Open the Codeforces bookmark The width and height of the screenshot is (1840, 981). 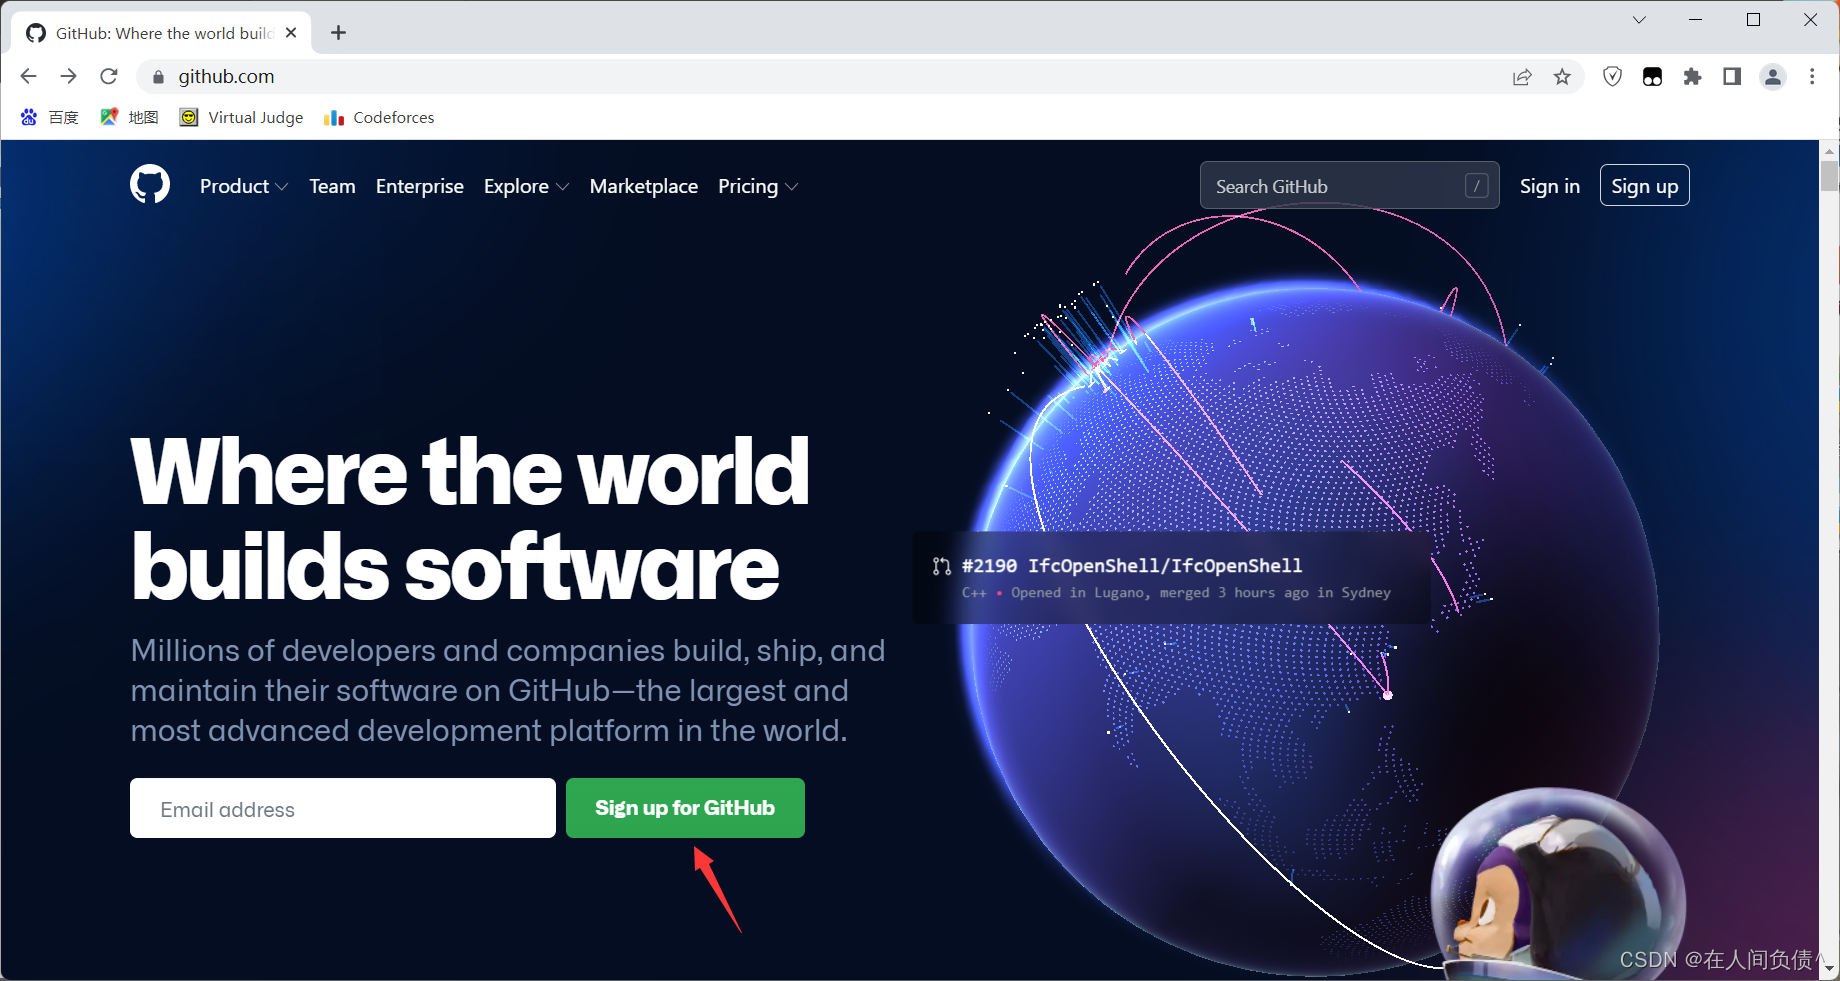(378, 117)
